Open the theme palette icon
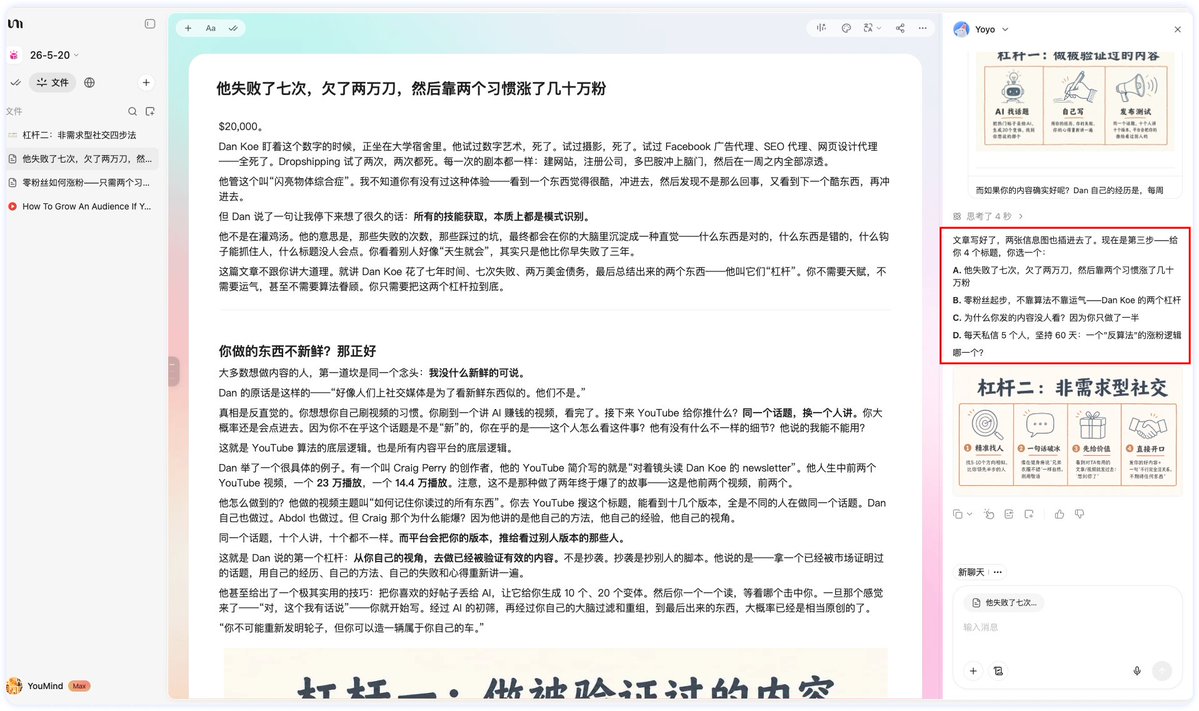The image size is (1199, 711). 846,28
